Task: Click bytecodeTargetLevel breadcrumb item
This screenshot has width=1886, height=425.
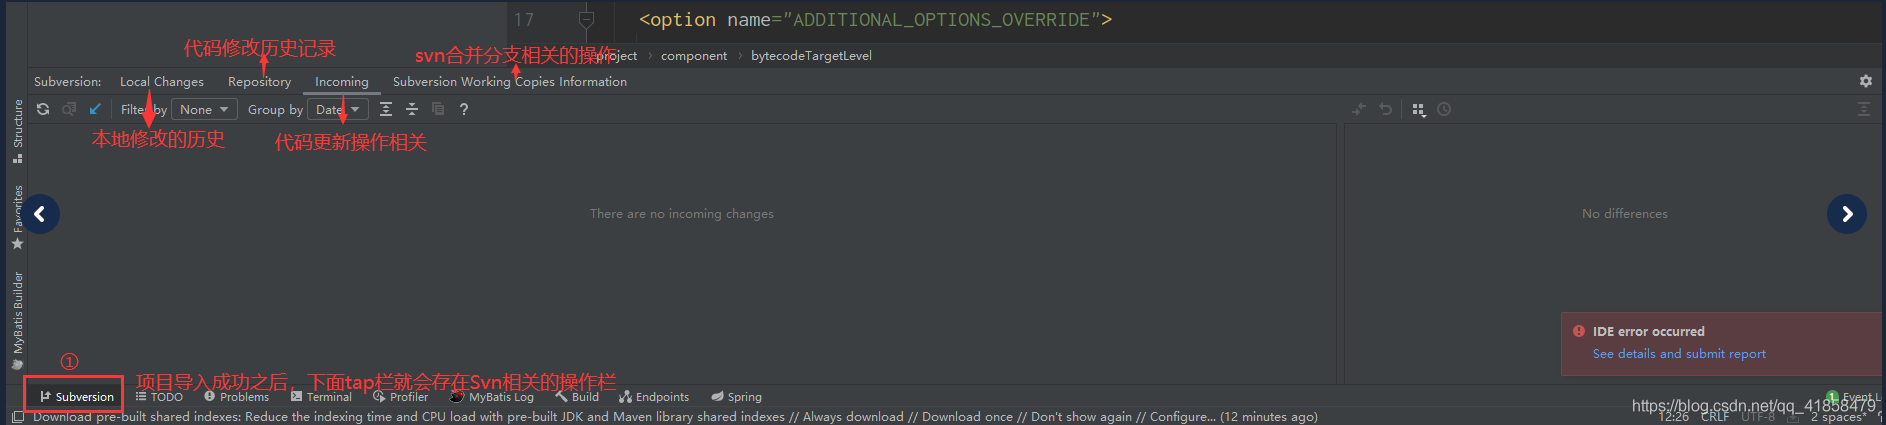Action: point(811,56)
